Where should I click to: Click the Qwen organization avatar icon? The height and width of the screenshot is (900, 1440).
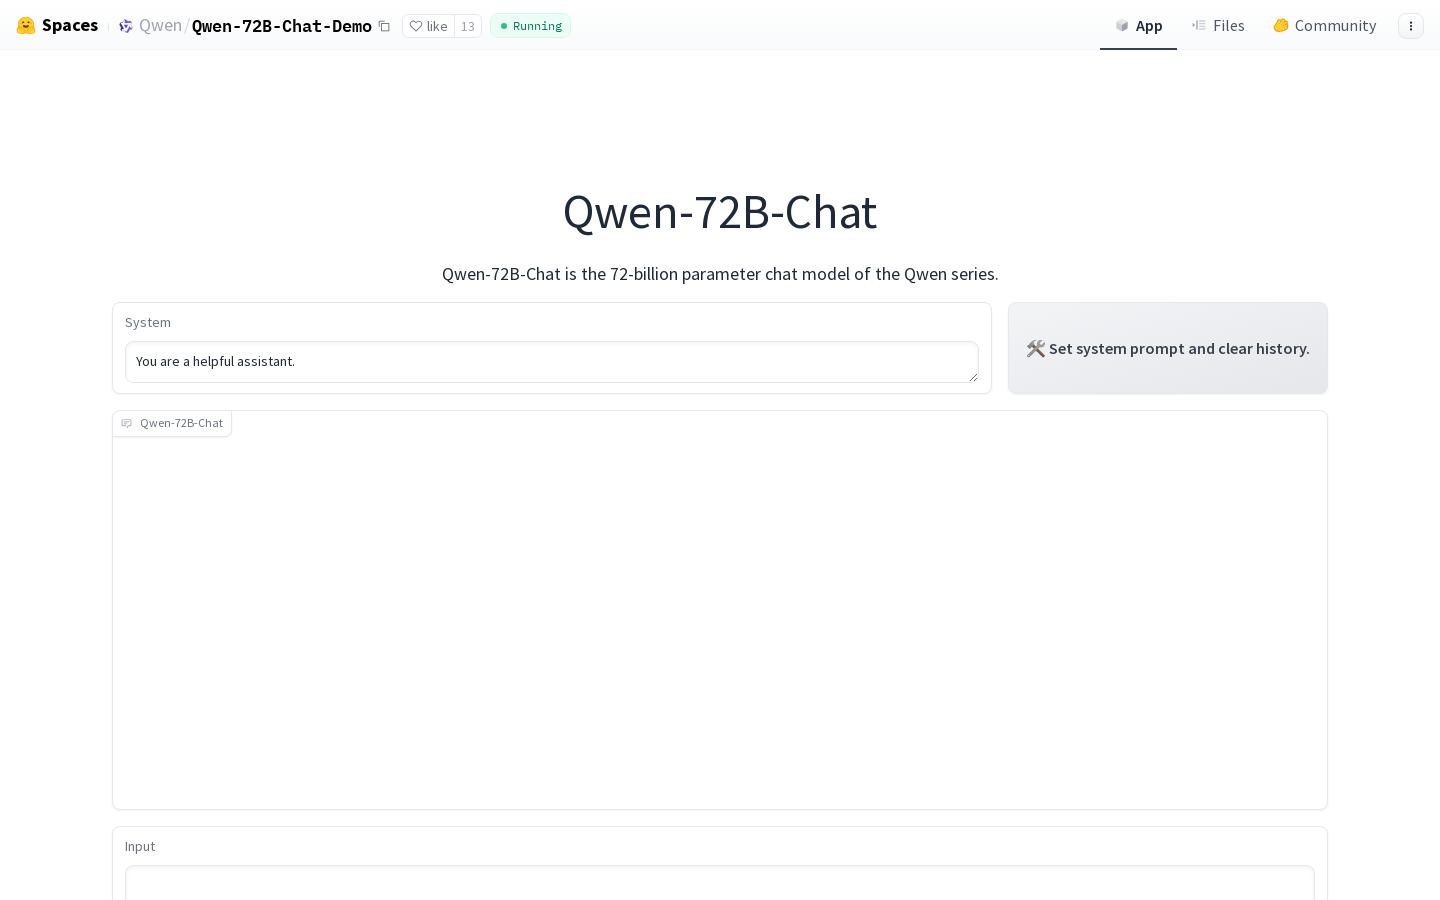(126, 26)
